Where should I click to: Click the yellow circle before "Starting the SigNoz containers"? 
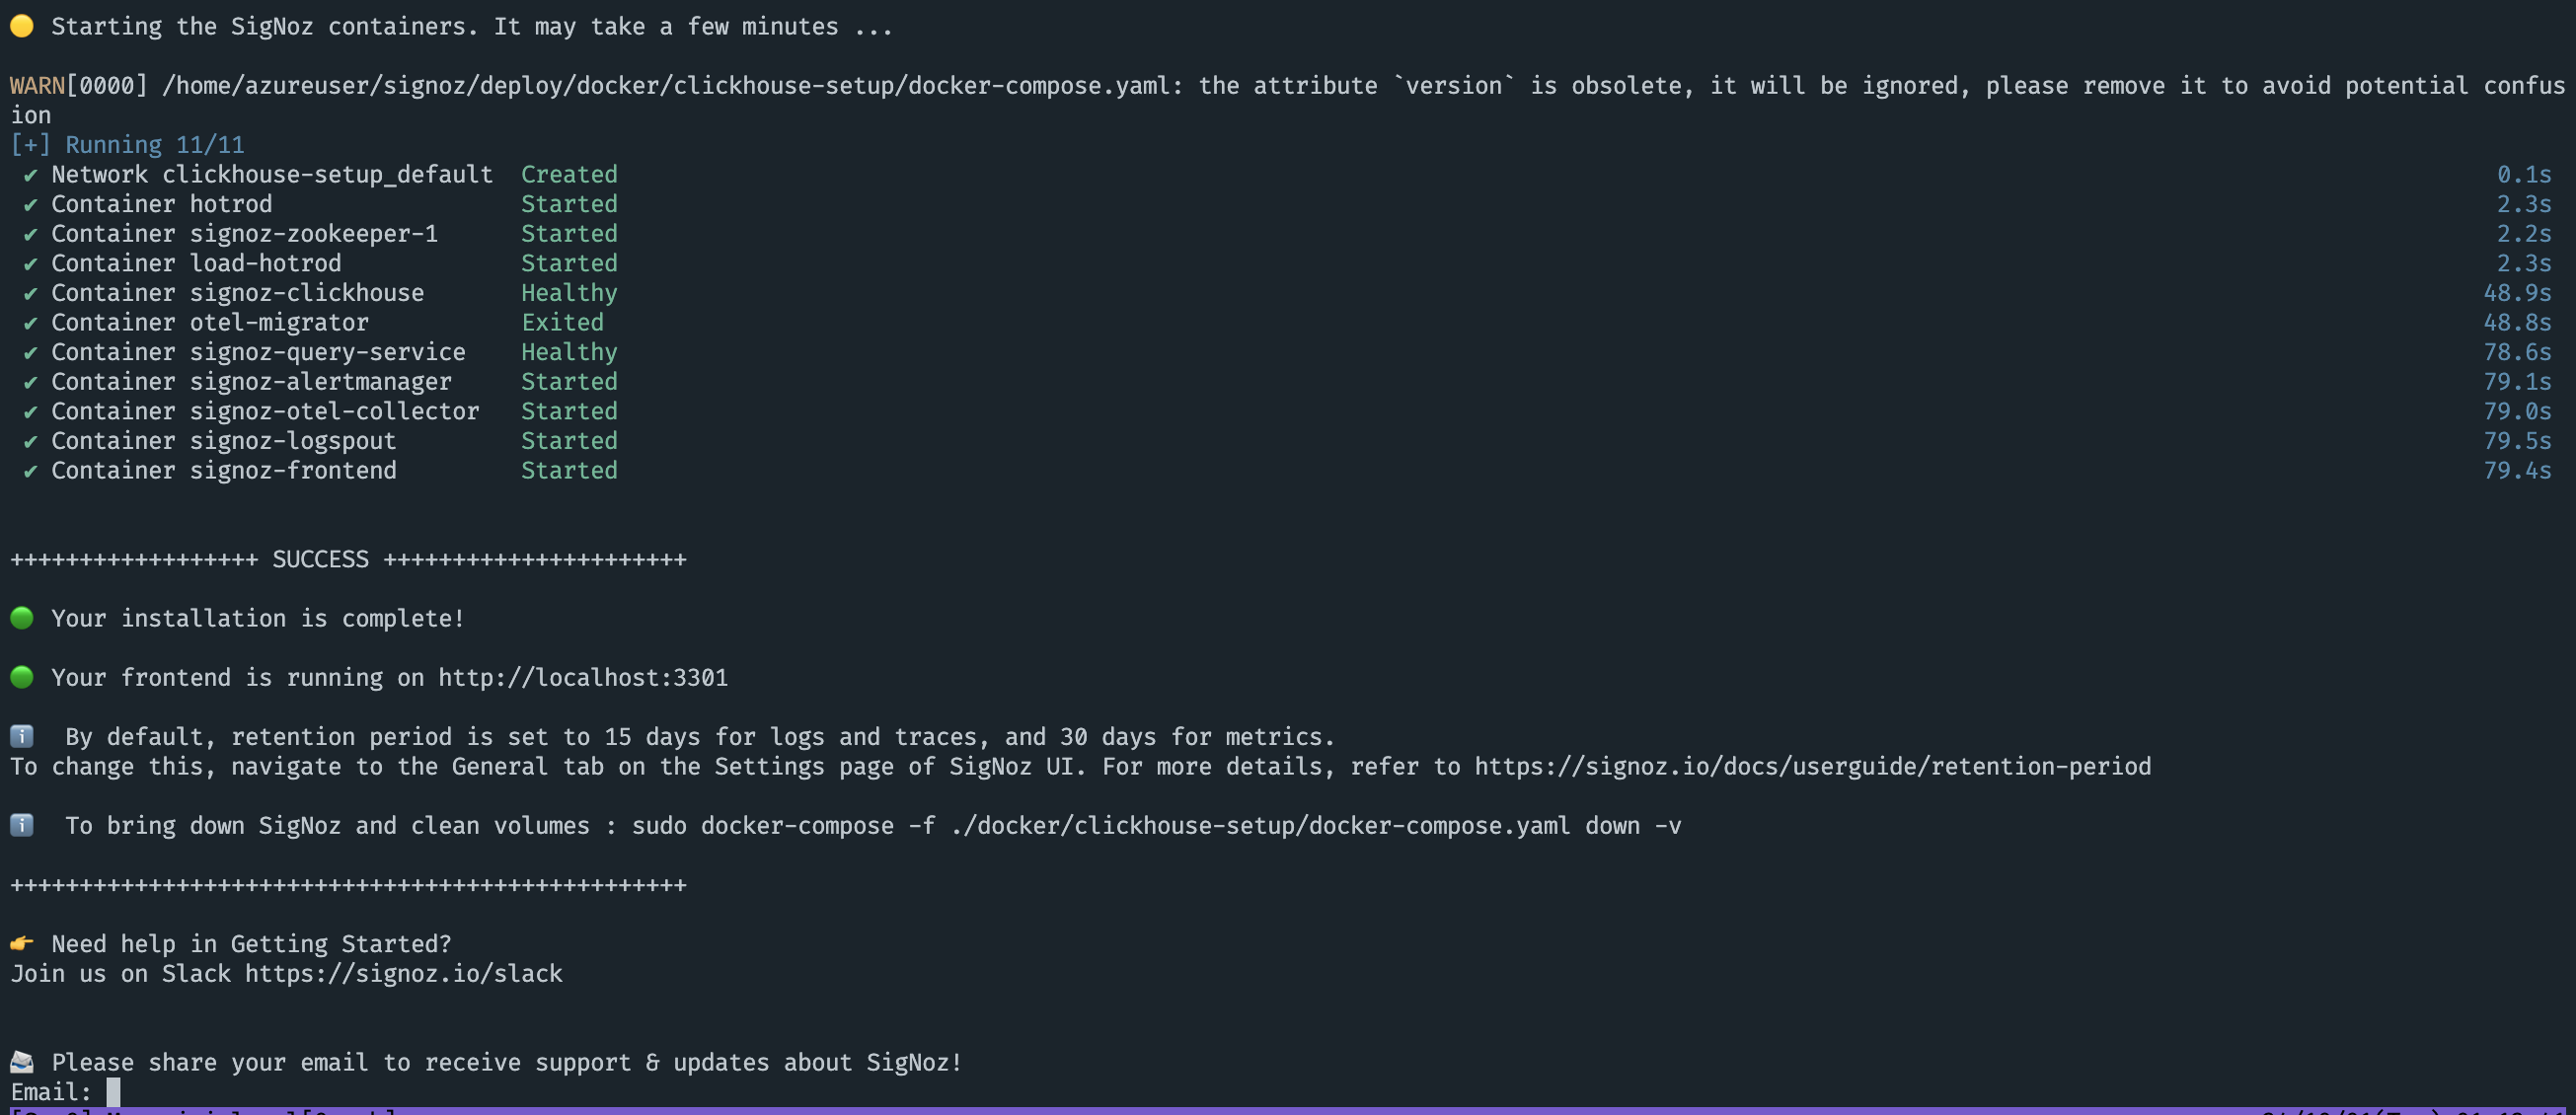tap(22, 26)
